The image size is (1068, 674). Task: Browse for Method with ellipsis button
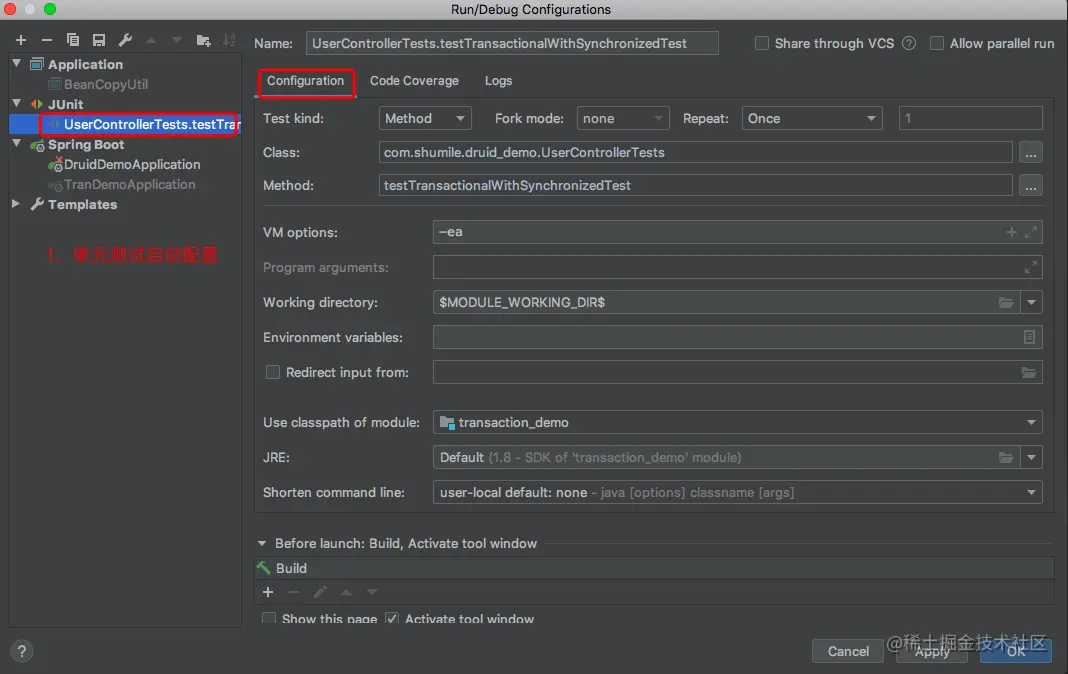[x=1031, y=185]
